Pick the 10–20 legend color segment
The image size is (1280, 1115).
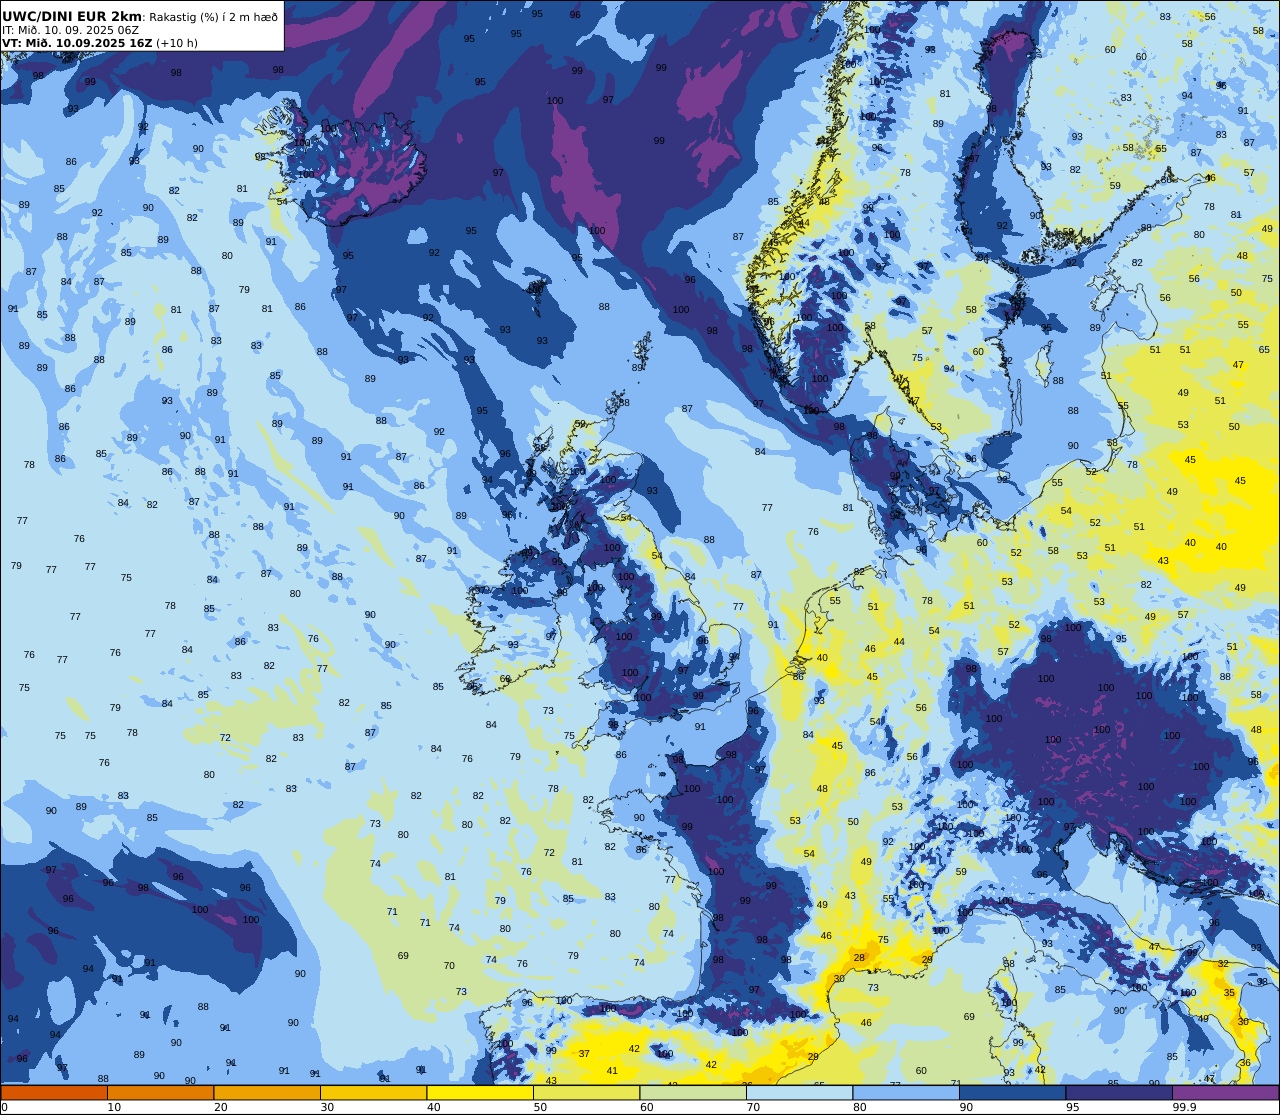click(160, 1092)
